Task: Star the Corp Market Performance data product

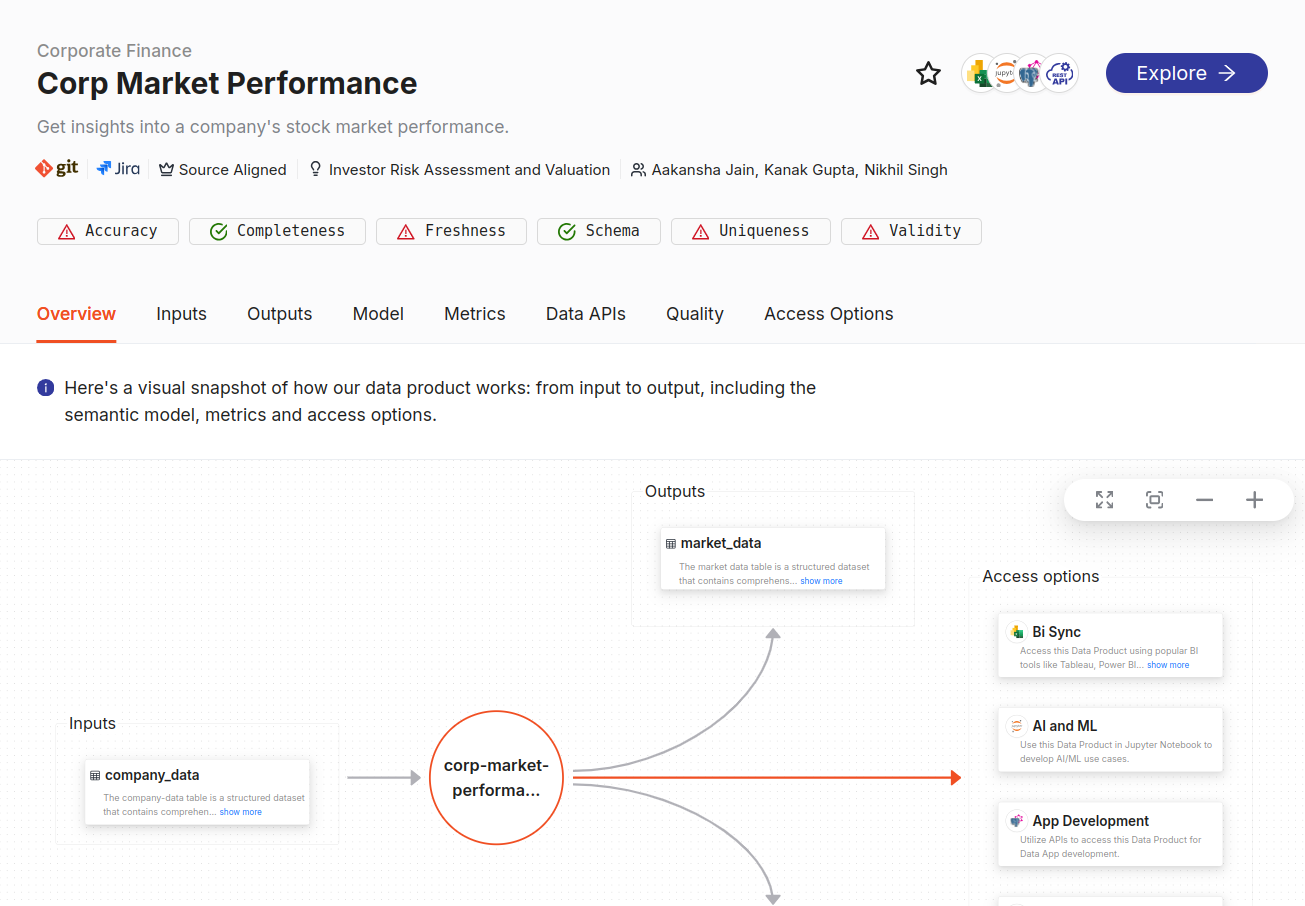Action: point(928,73)
